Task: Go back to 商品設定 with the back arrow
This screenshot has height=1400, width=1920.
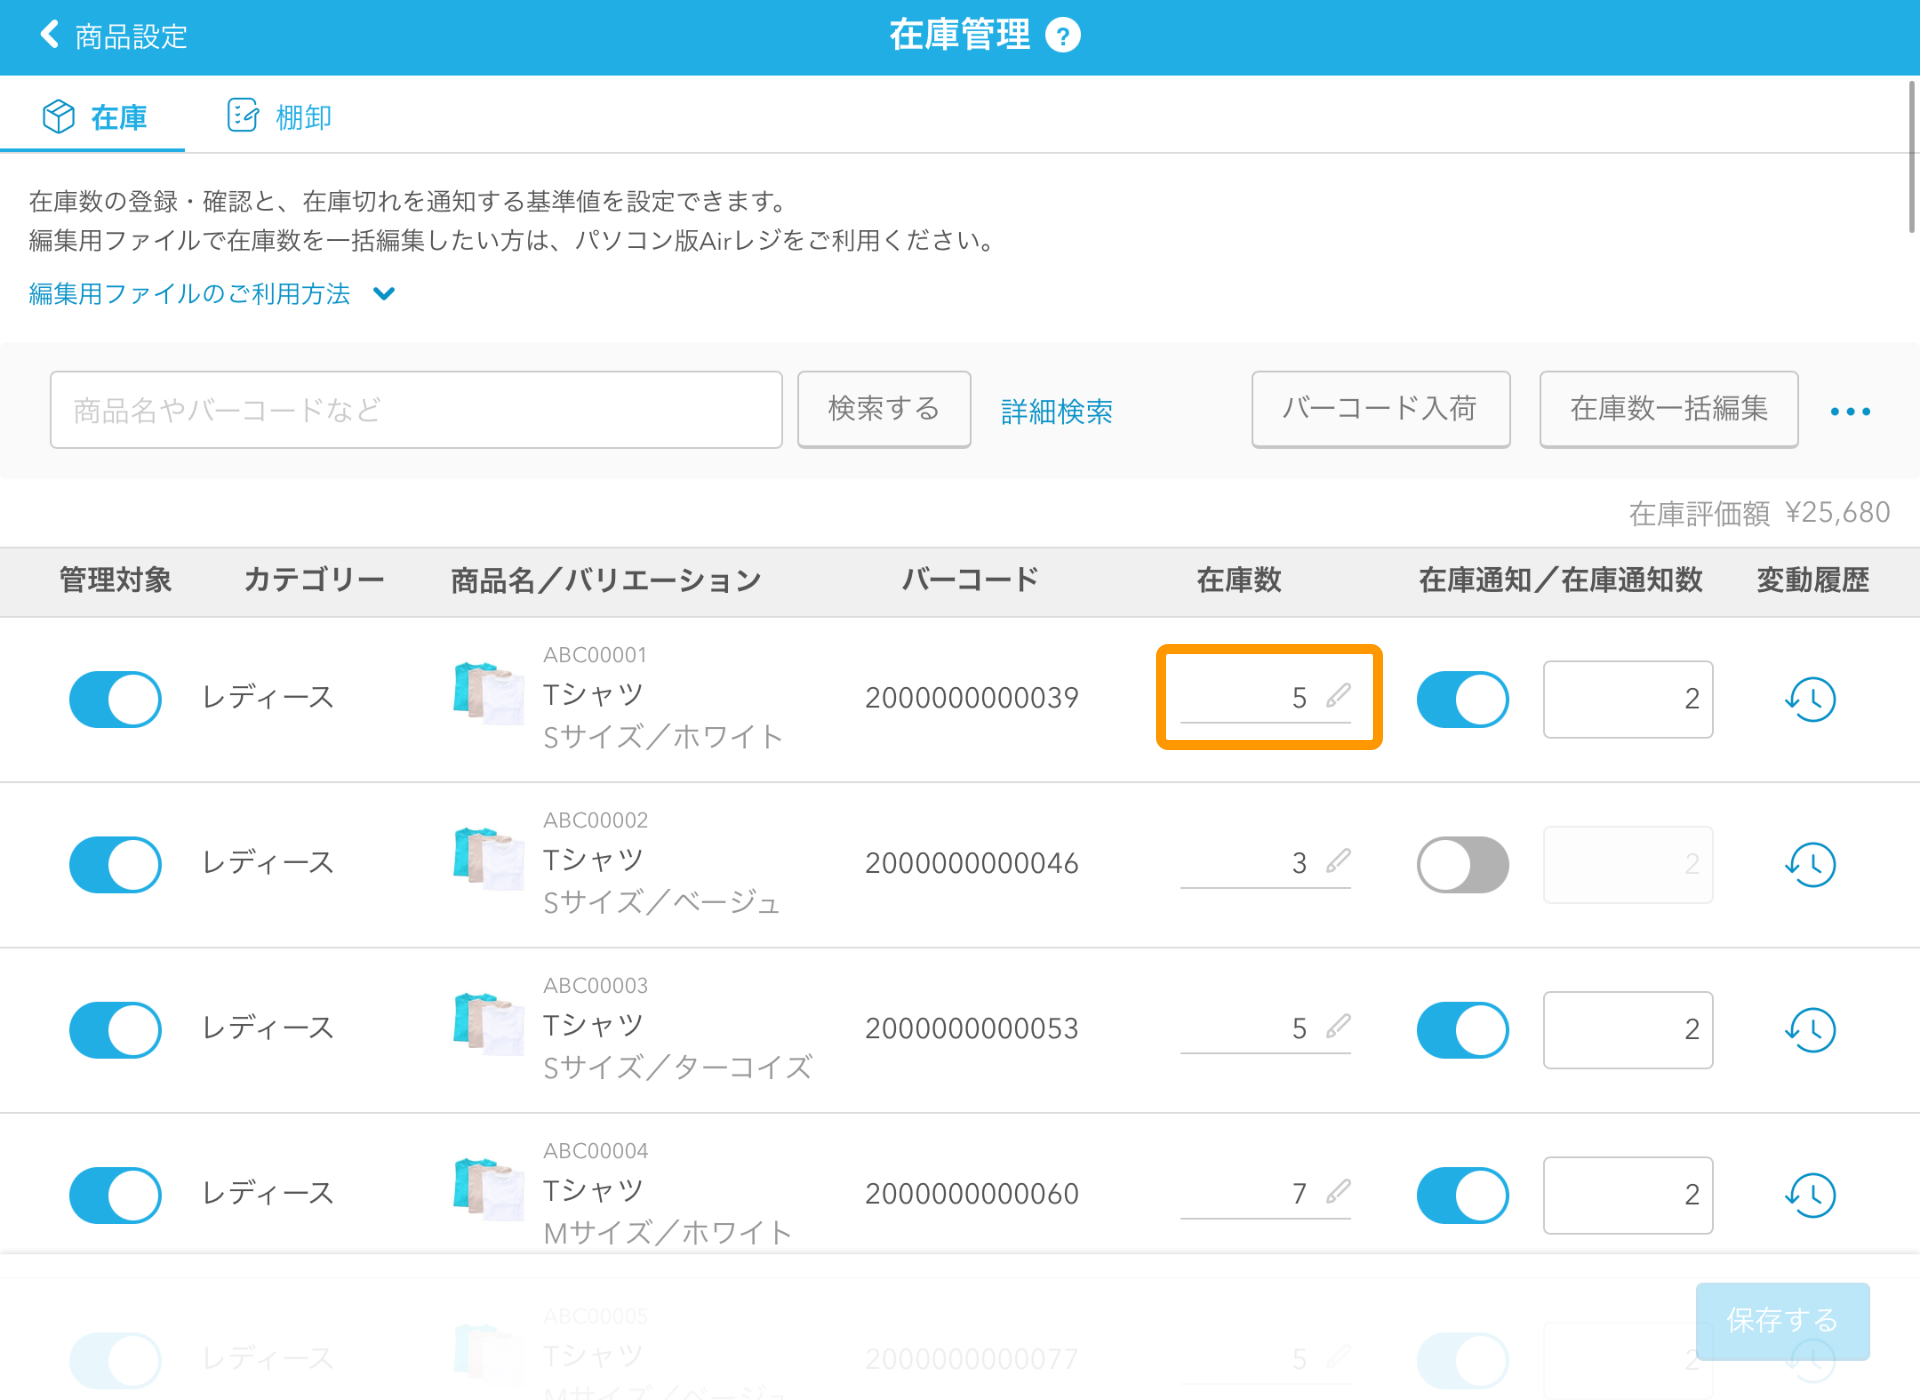Action: coord(48,35)
